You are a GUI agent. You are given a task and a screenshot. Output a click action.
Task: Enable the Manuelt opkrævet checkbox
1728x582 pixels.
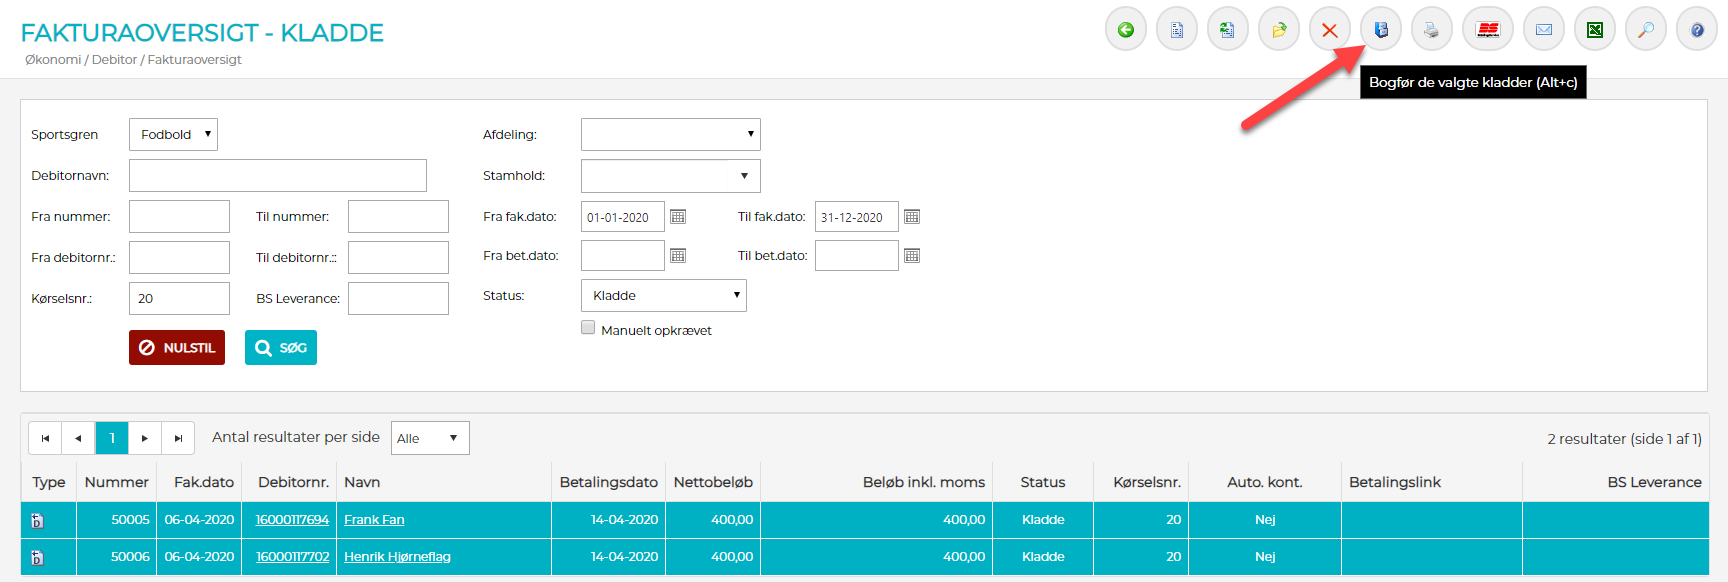588,328
